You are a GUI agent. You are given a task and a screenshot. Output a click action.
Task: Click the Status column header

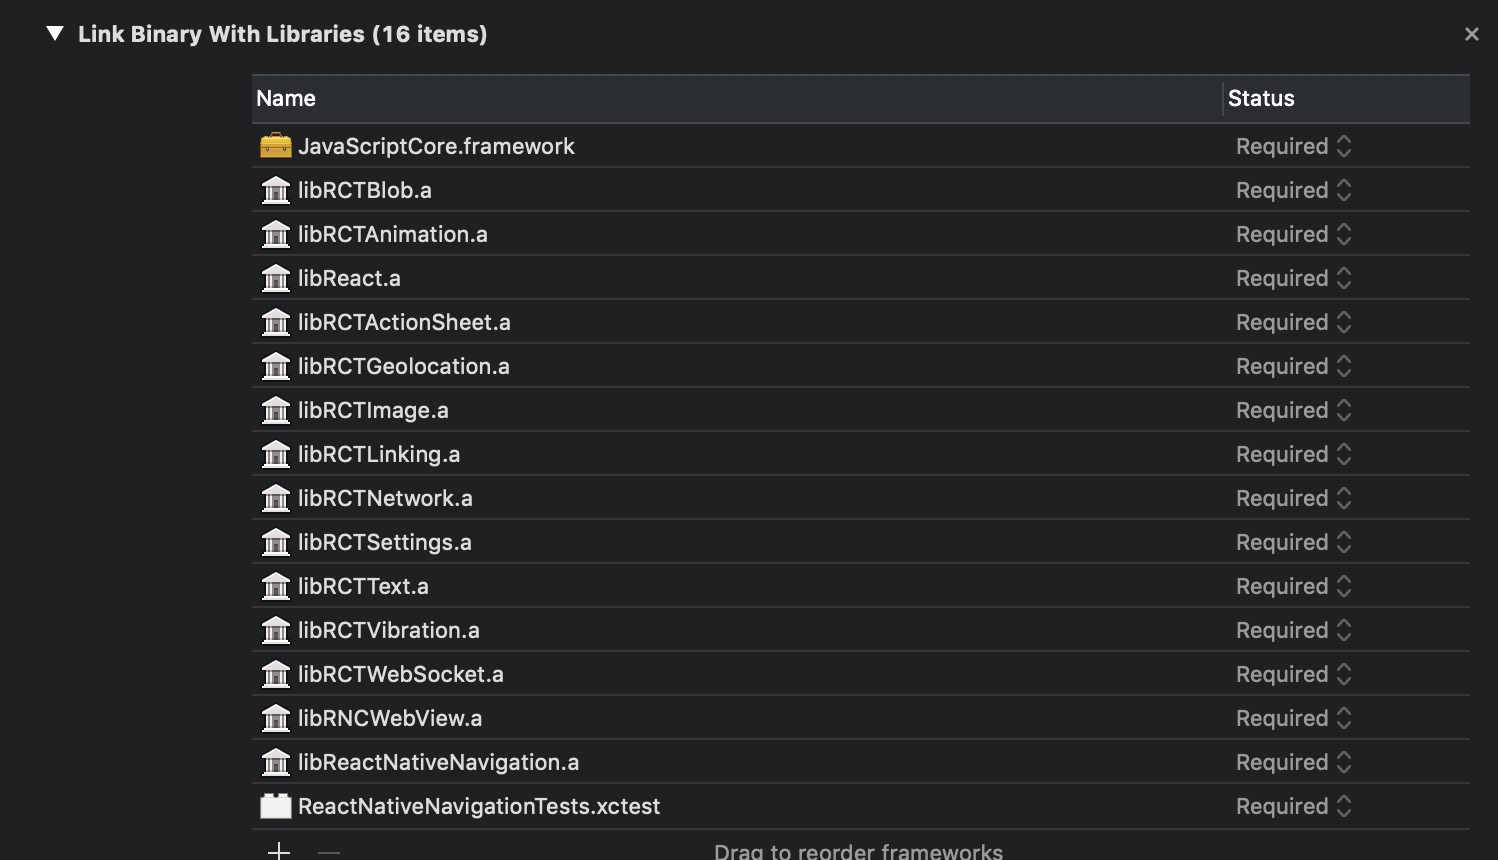pos(1347,99)
